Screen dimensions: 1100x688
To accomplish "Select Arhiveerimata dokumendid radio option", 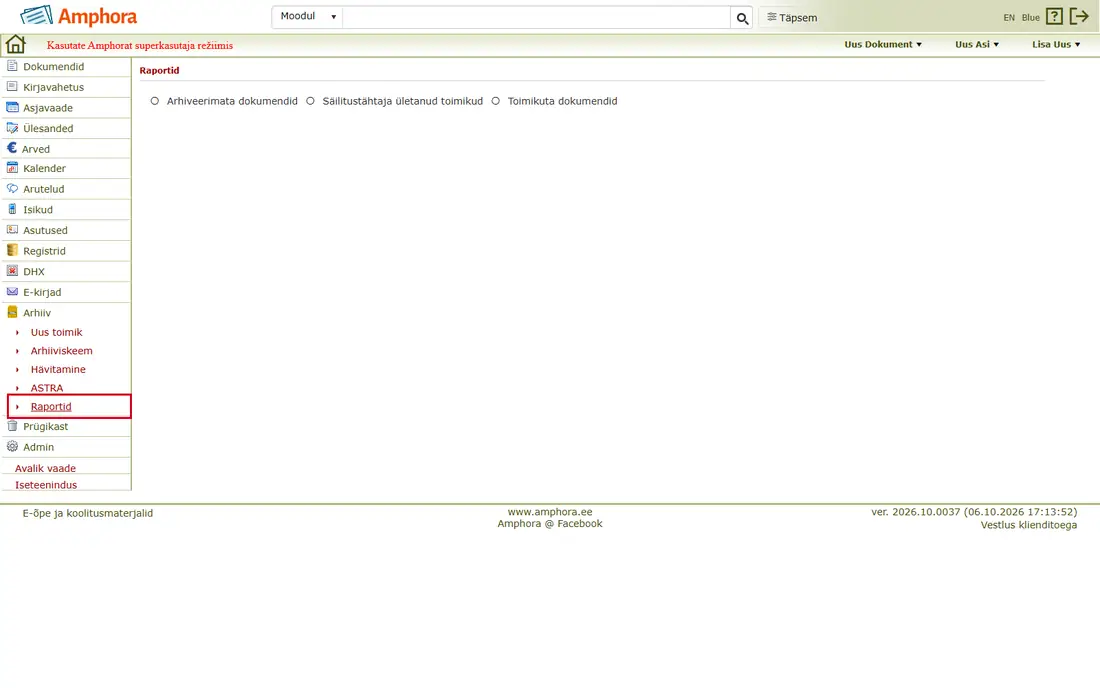I will pyautogui.click(x=154, y=101).
